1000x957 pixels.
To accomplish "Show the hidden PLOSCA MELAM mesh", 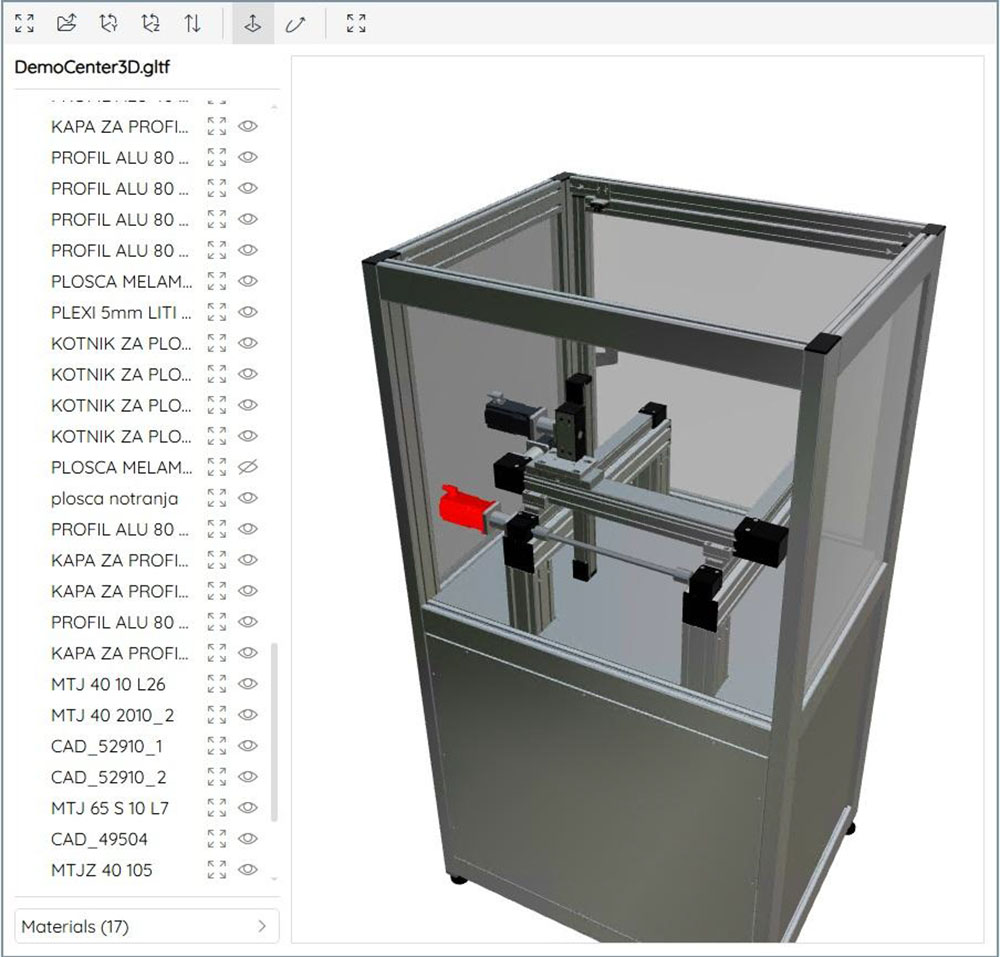I will point(248,467).
